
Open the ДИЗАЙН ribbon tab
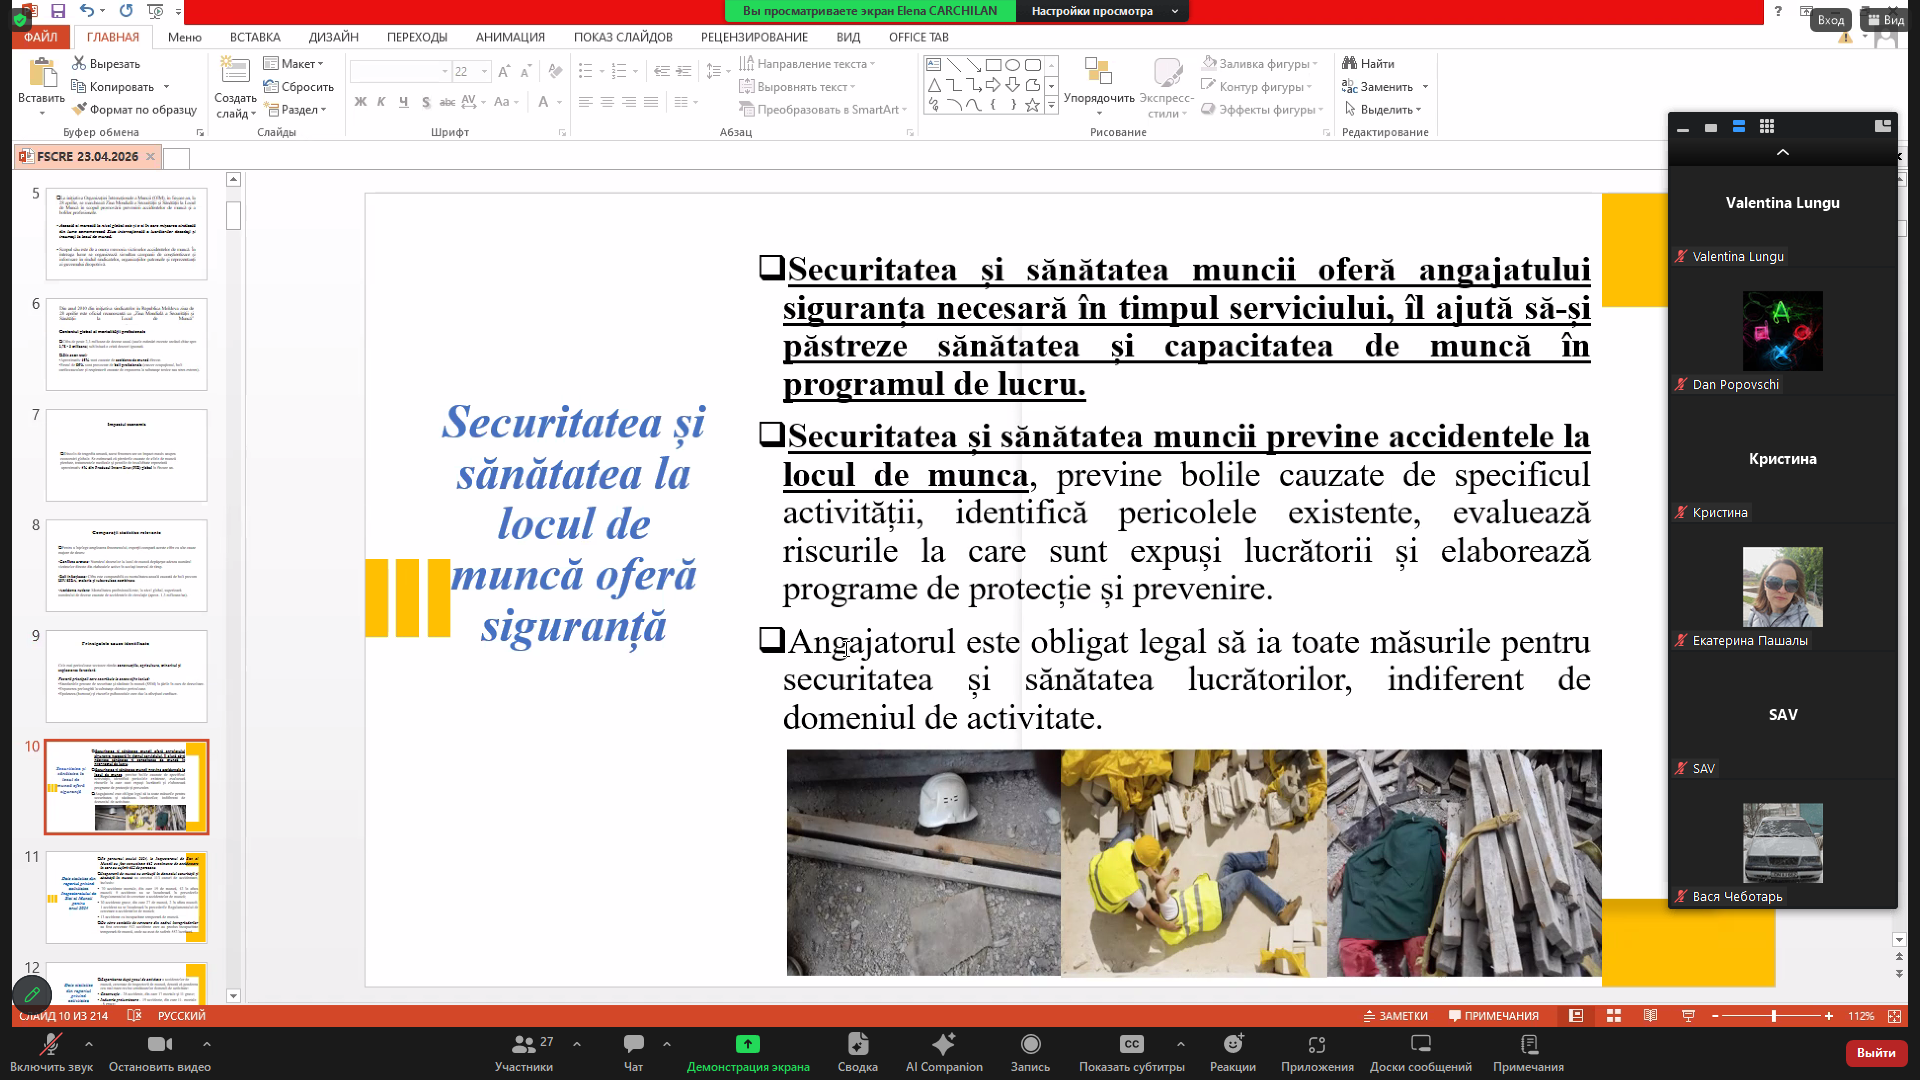tap(333, 37)
